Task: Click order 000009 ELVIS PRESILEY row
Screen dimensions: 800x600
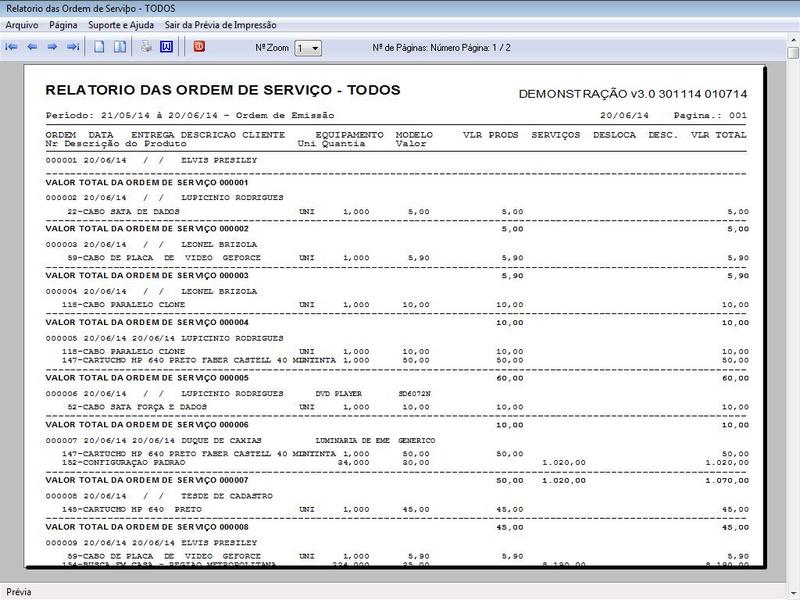Action: pyautogui.click(x=152, y=543)
